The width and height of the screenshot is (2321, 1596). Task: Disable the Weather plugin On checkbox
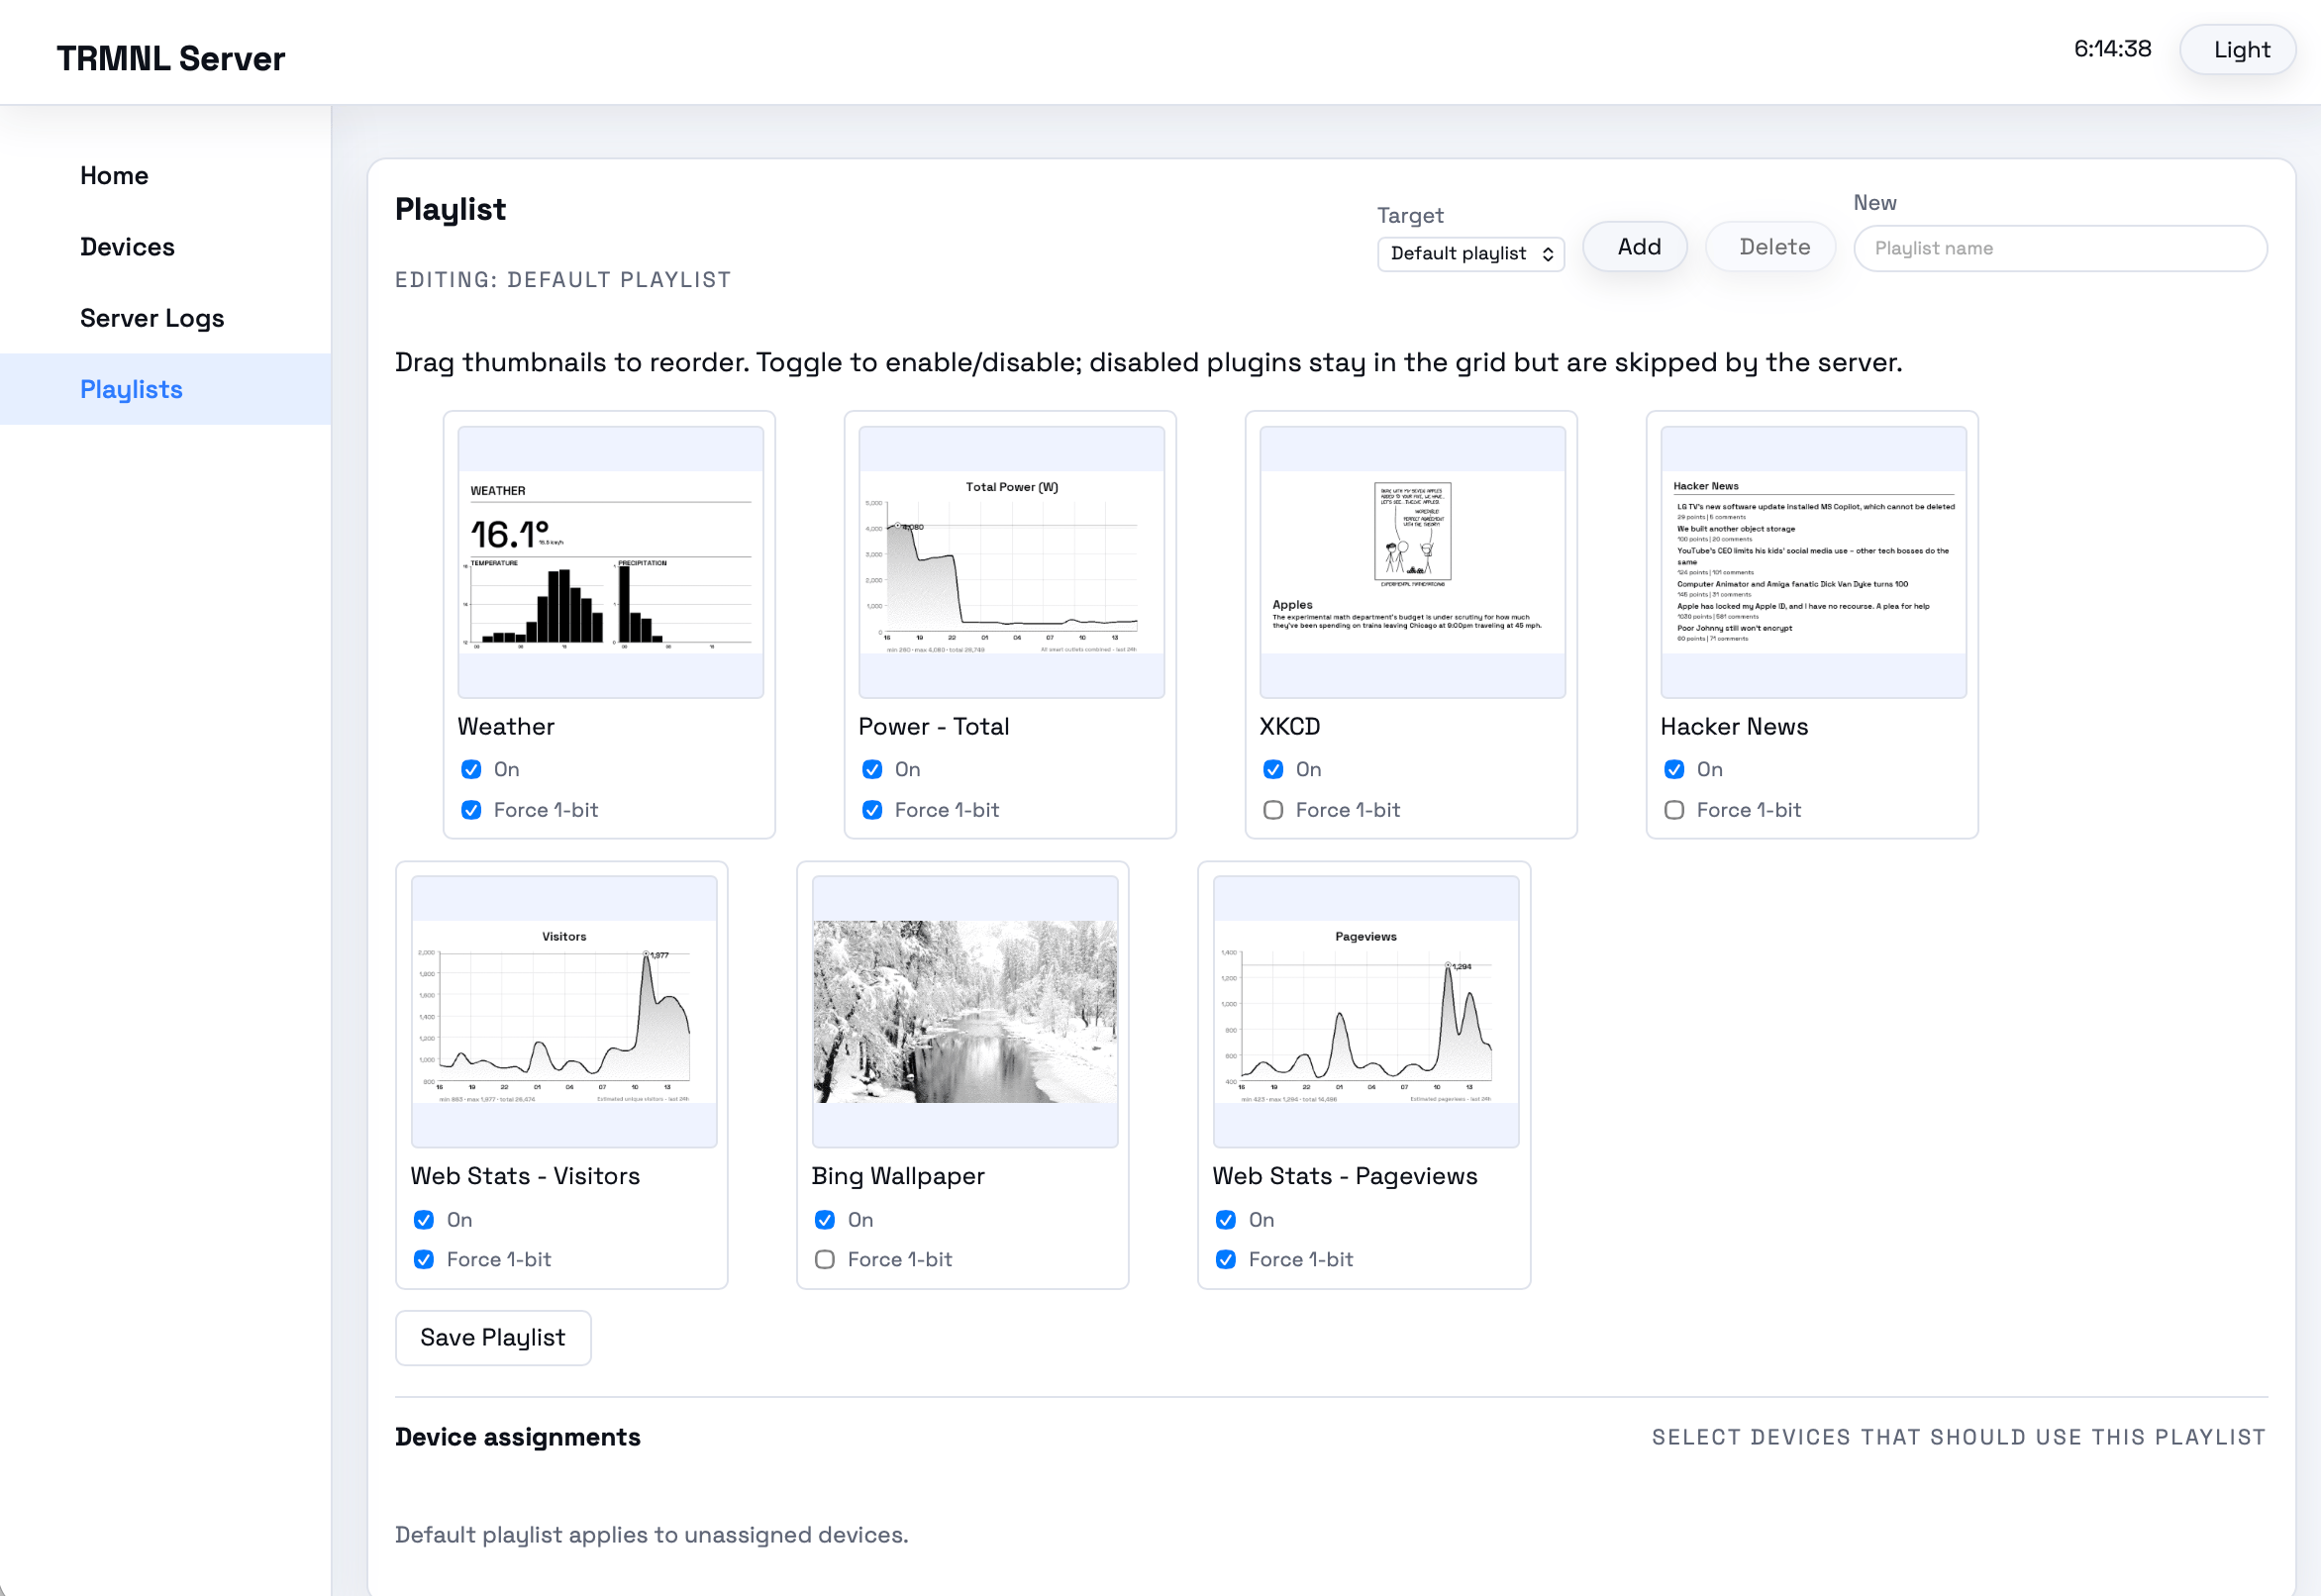pos(471,769)
